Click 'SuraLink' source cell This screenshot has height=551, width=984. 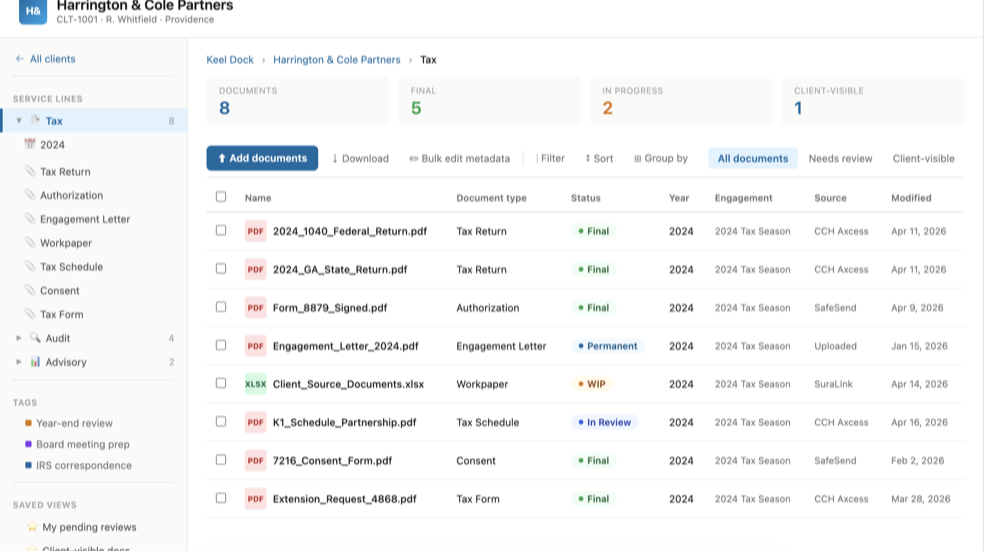coord(833,384)
